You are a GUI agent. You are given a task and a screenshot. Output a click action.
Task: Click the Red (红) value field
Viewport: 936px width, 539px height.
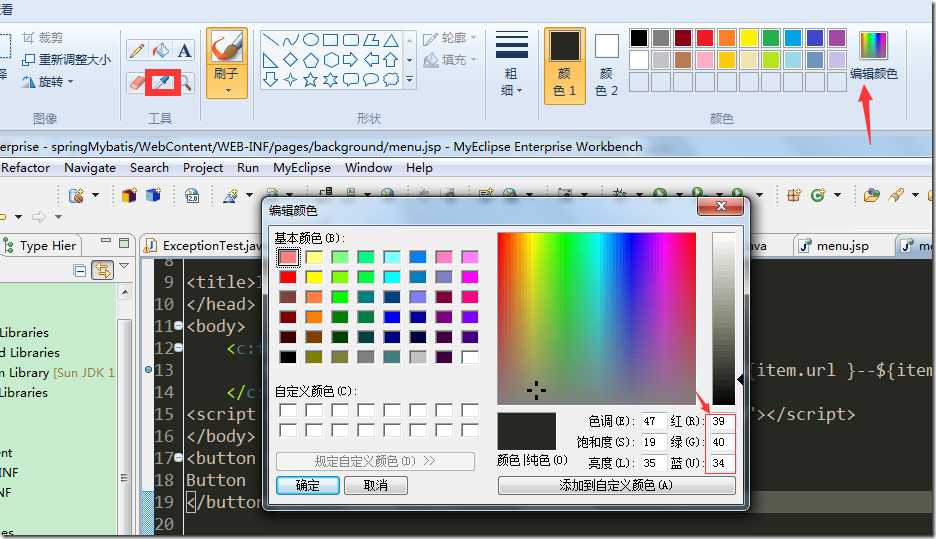(721, 421)
